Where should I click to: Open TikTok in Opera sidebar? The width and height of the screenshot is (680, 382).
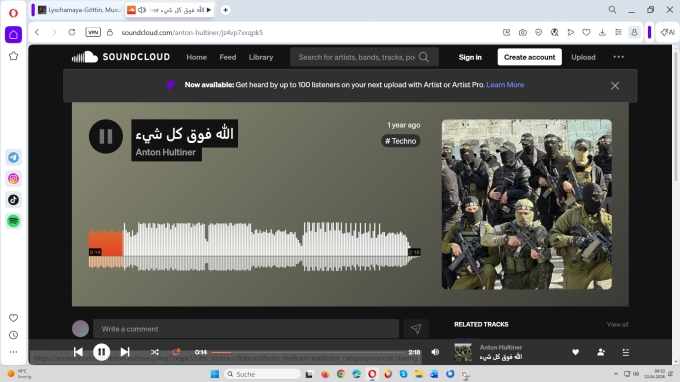pos(13,200)
